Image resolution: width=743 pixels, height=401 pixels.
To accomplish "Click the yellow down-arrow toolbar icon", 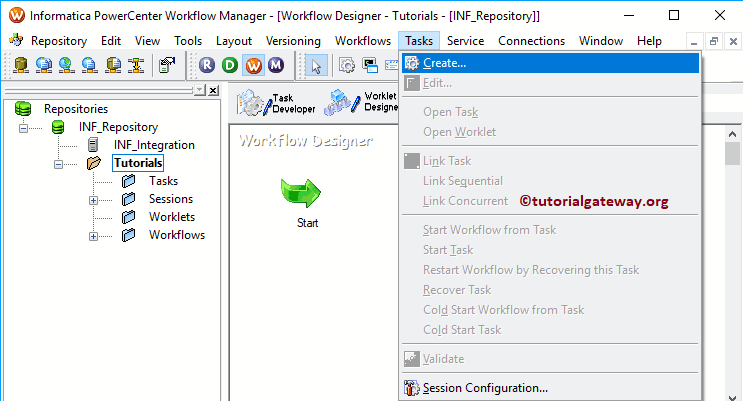I will coord(136,64).
